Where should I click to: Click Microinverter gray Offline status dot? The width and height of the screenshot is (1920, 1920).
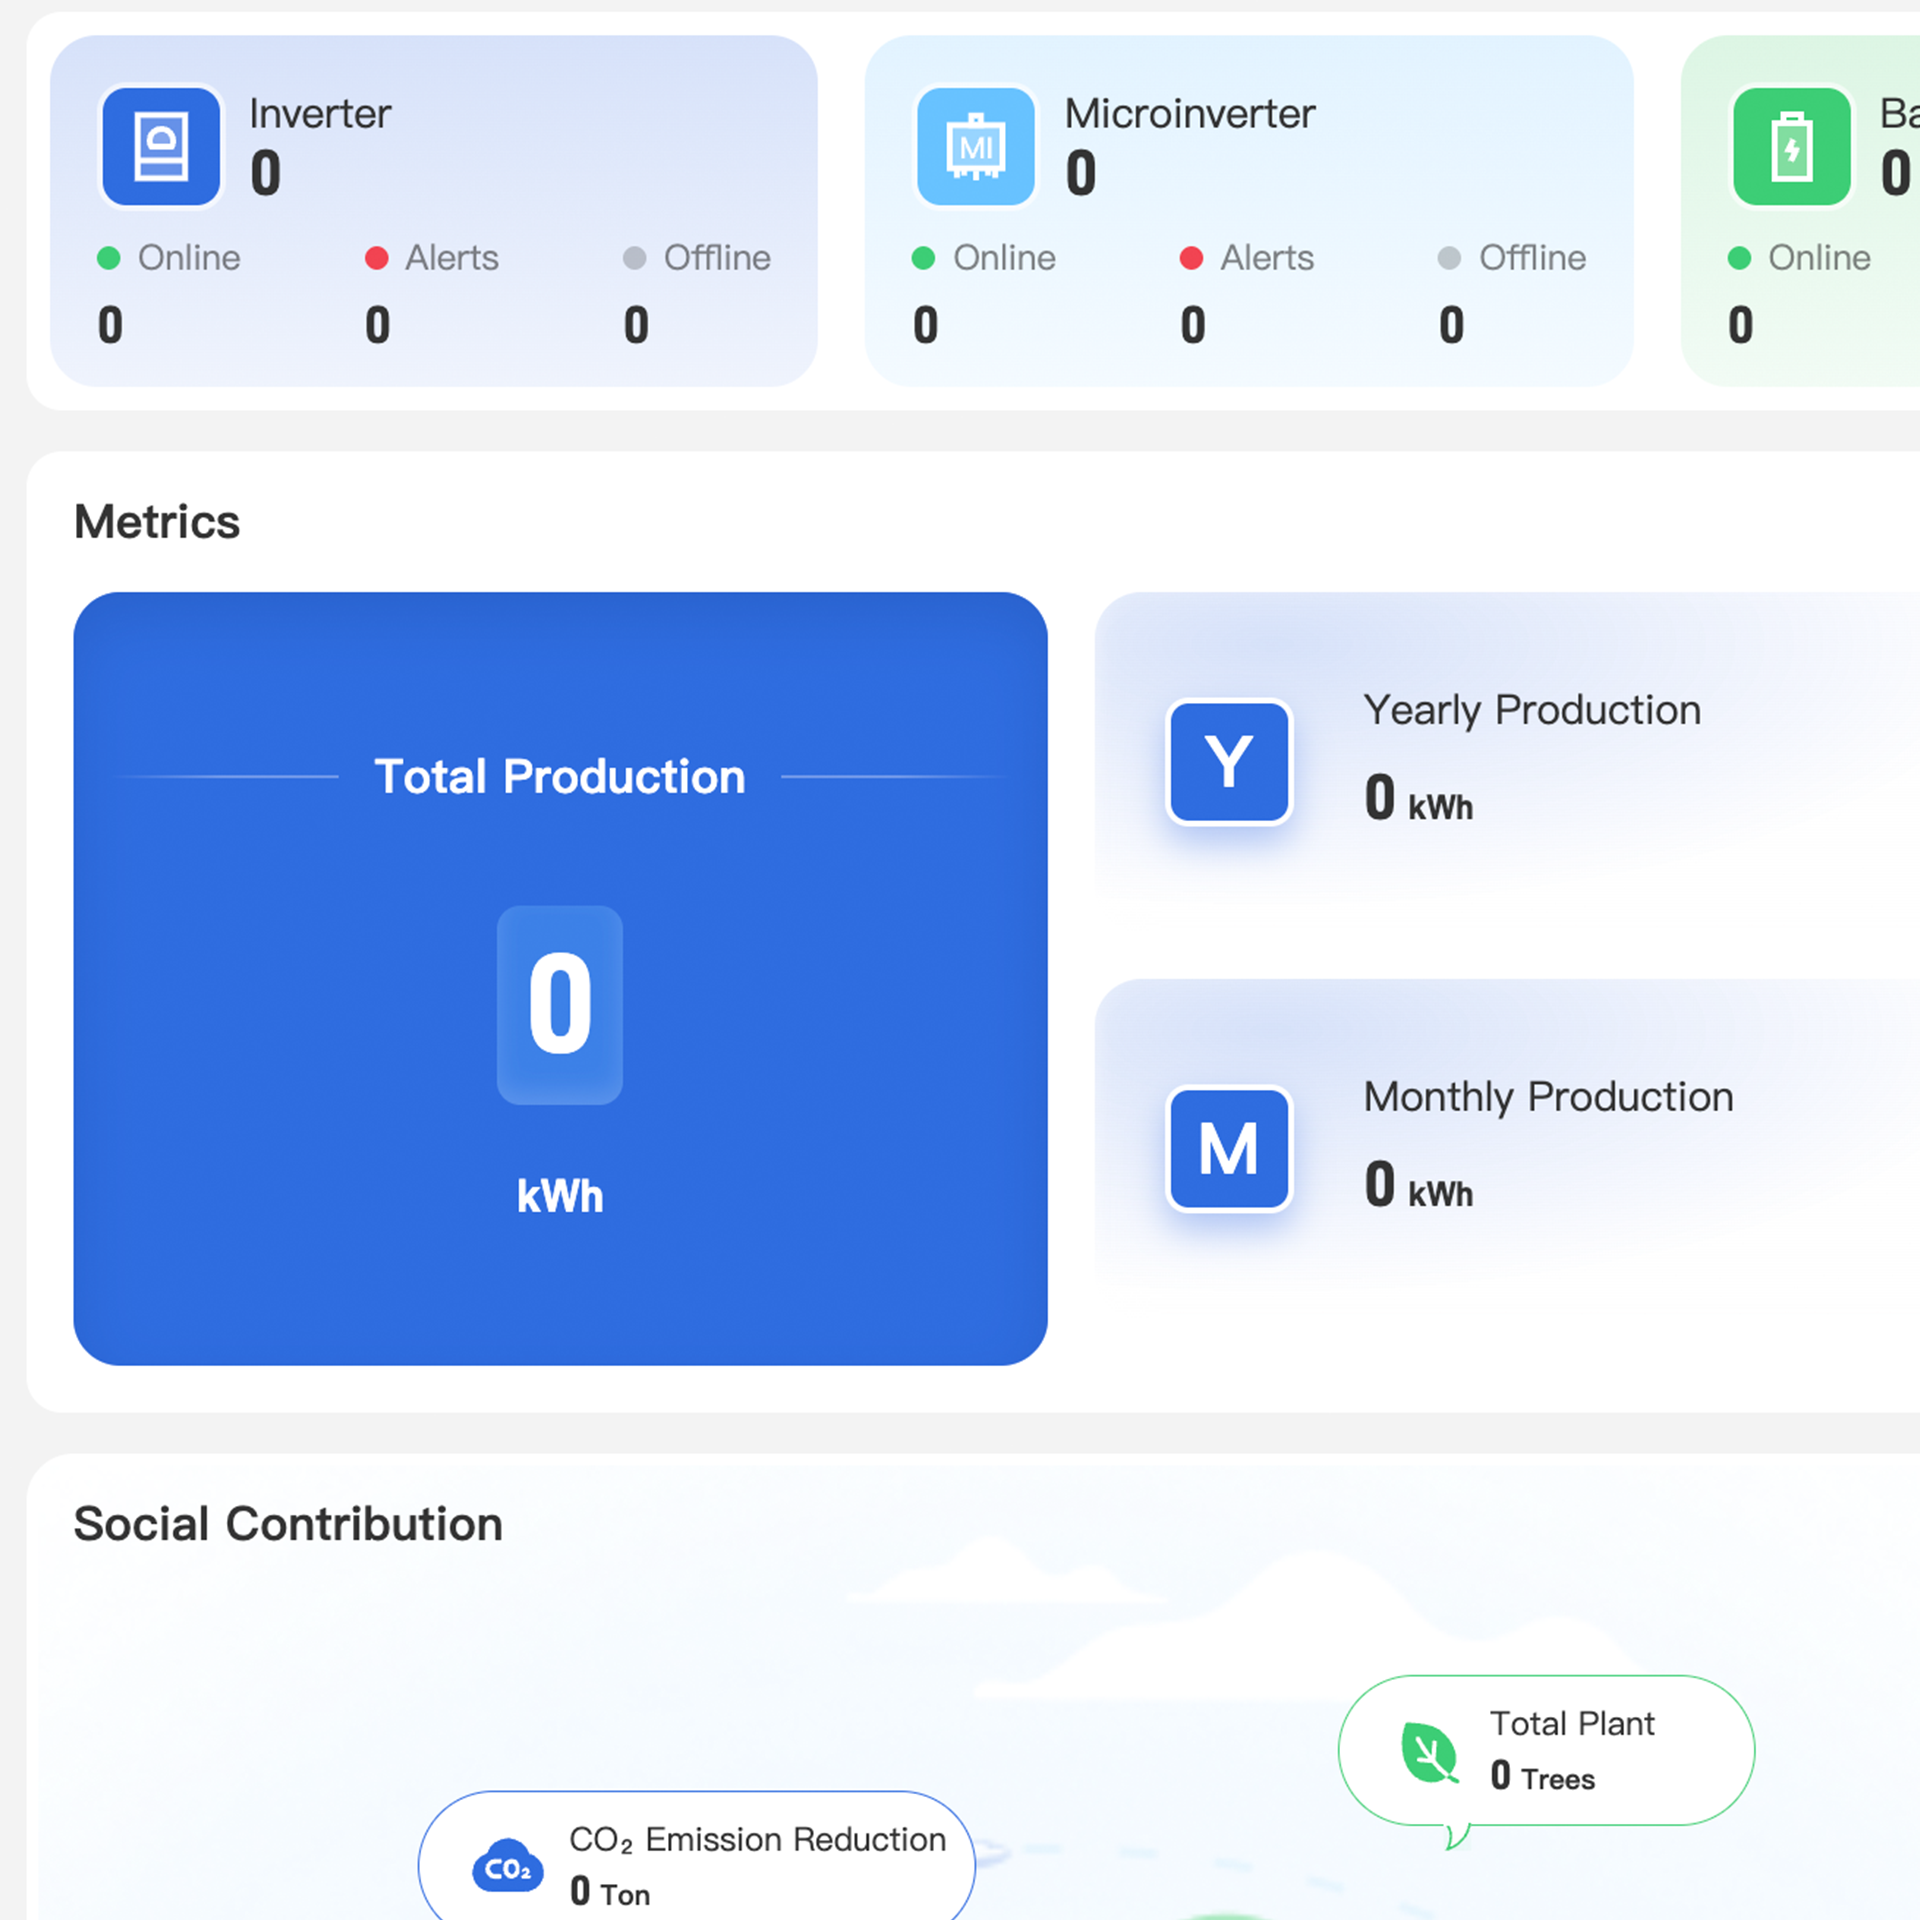[1449, 258]
